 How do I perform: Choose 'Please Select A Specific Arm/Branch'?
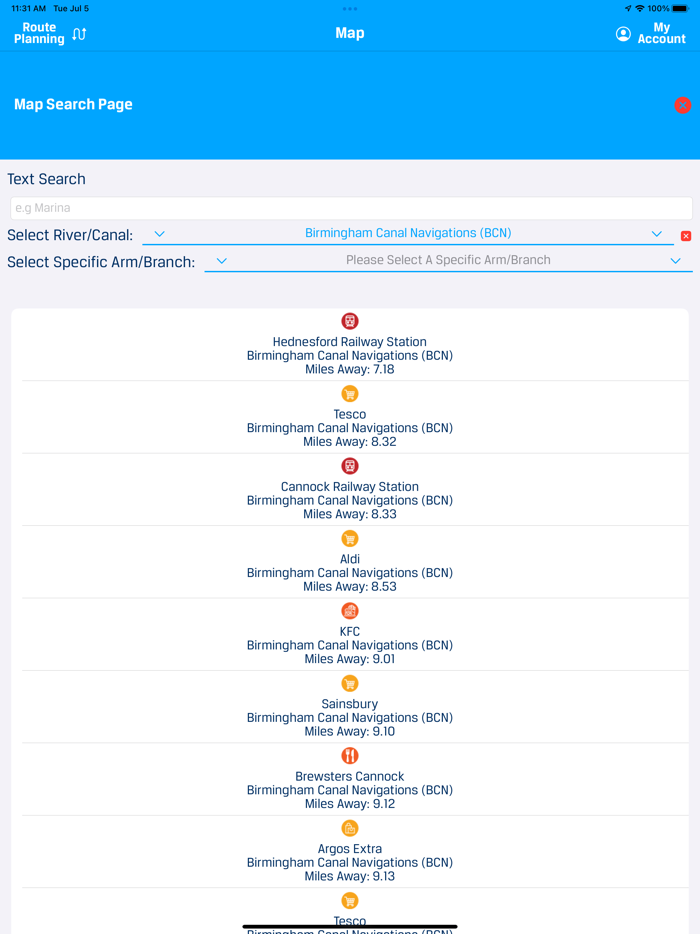(x=448, y=260)
